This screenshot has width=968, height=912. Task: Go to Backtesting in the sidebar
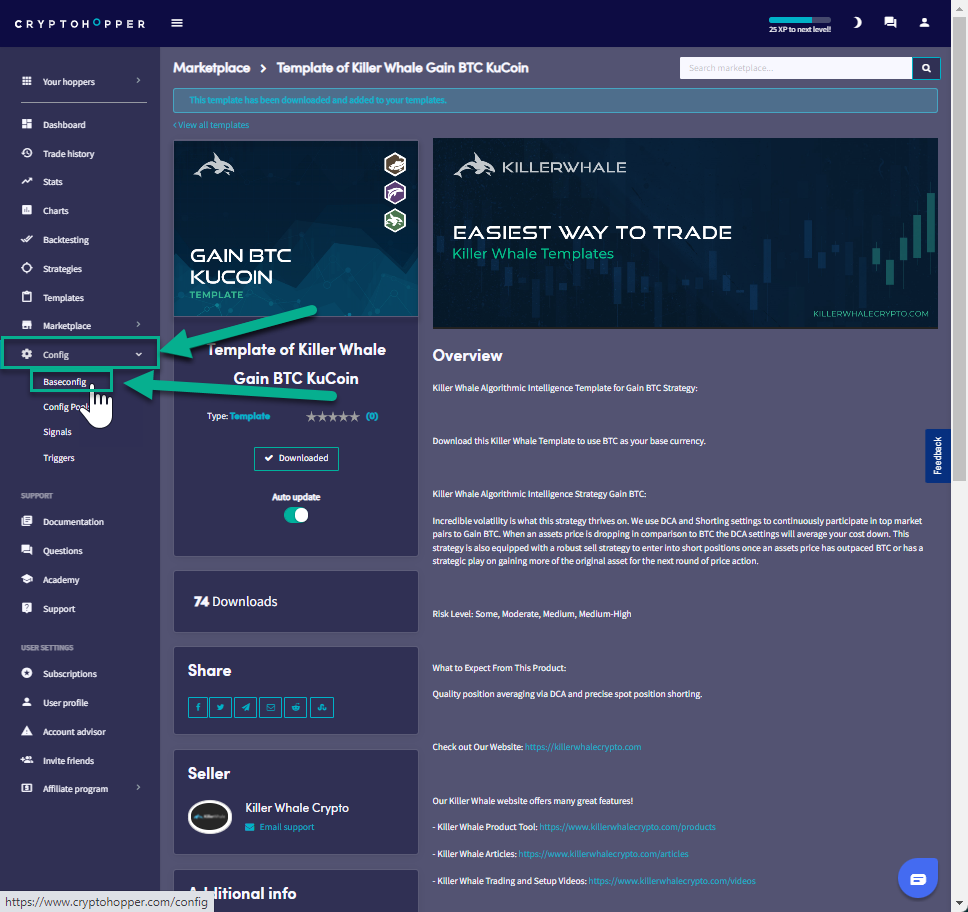click(65, 240)
